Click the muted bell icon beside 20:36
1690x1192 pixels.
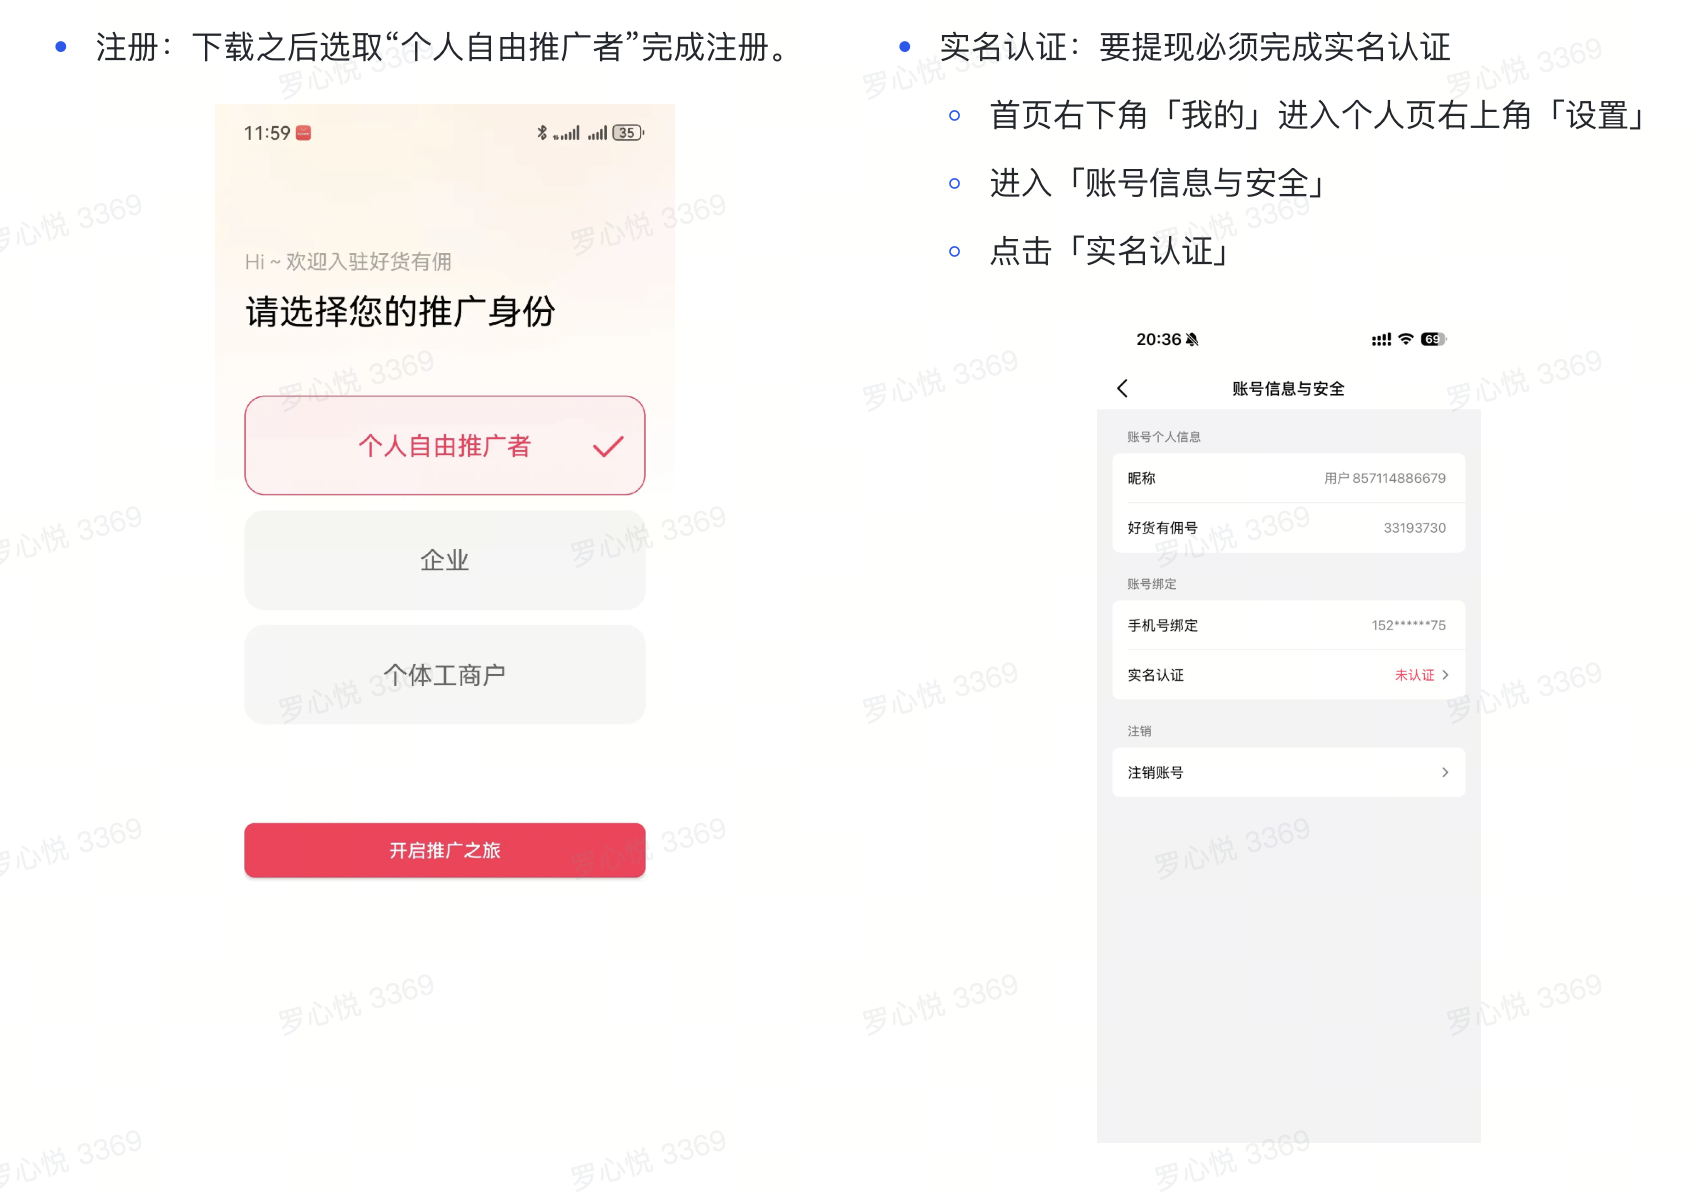(x=1192, y=340)
